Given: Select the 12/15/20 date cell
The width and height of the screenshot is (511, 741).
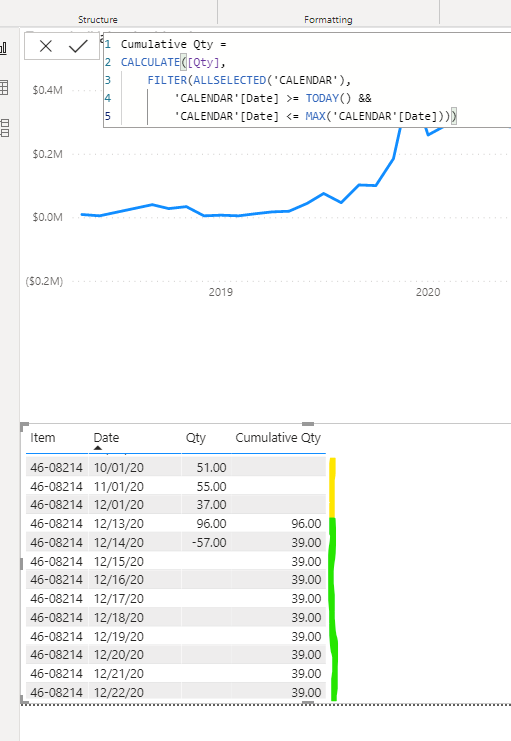Looking at the screenshot, I should tap(119, 561).
